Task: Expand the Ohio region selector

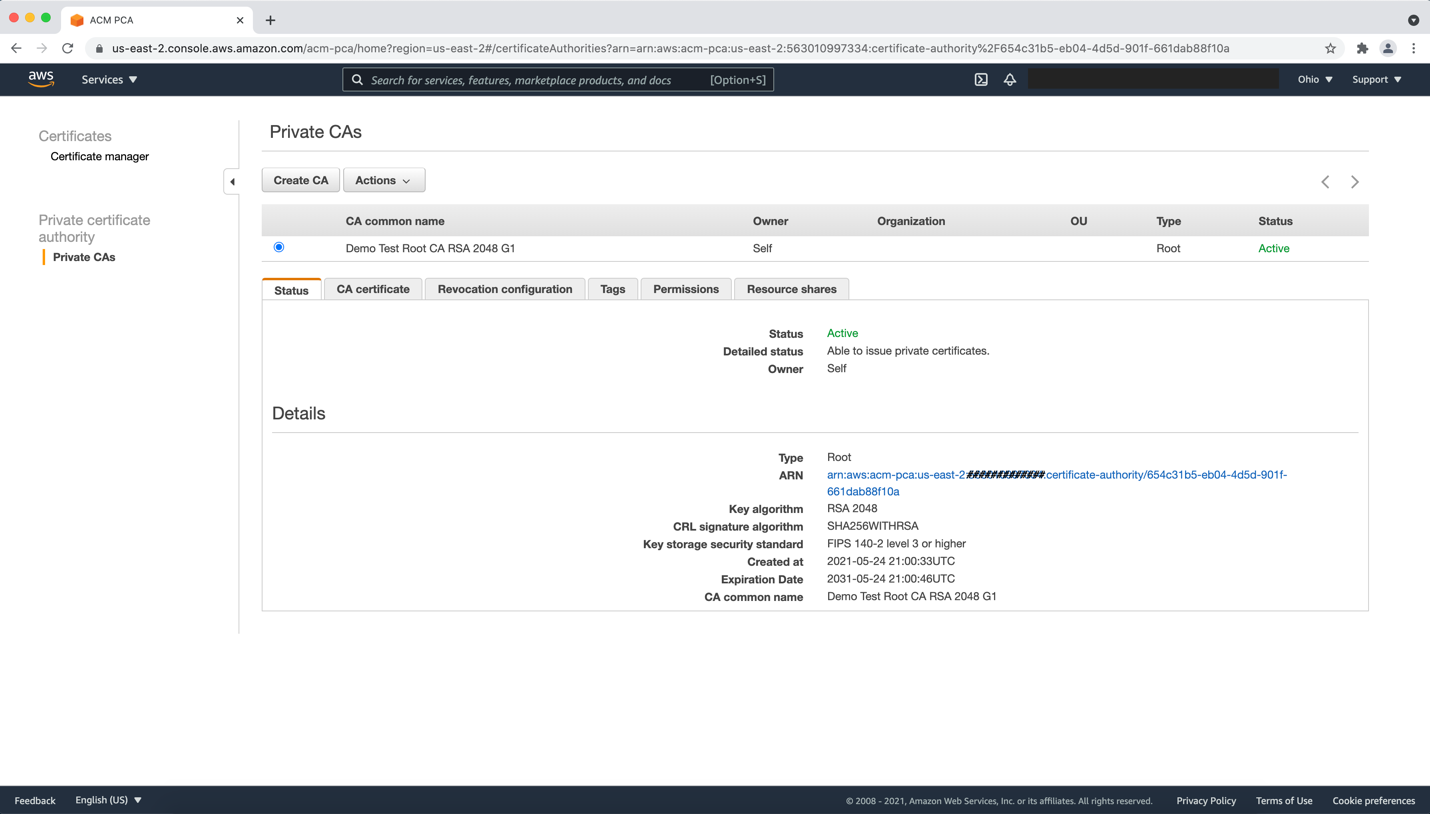Action: [x=1313, y=79]
